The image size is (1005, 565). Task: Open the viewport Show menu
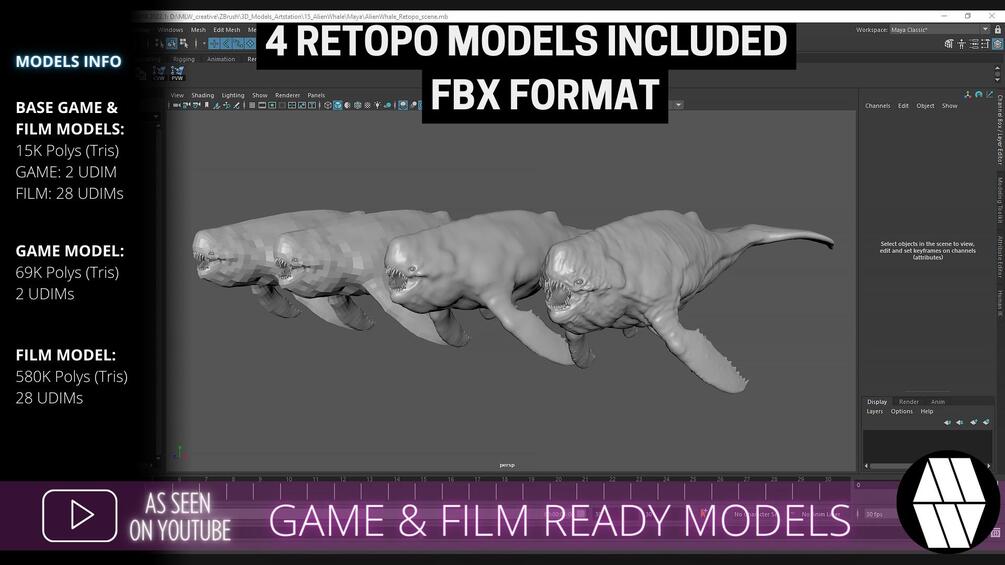pos(260,95)
